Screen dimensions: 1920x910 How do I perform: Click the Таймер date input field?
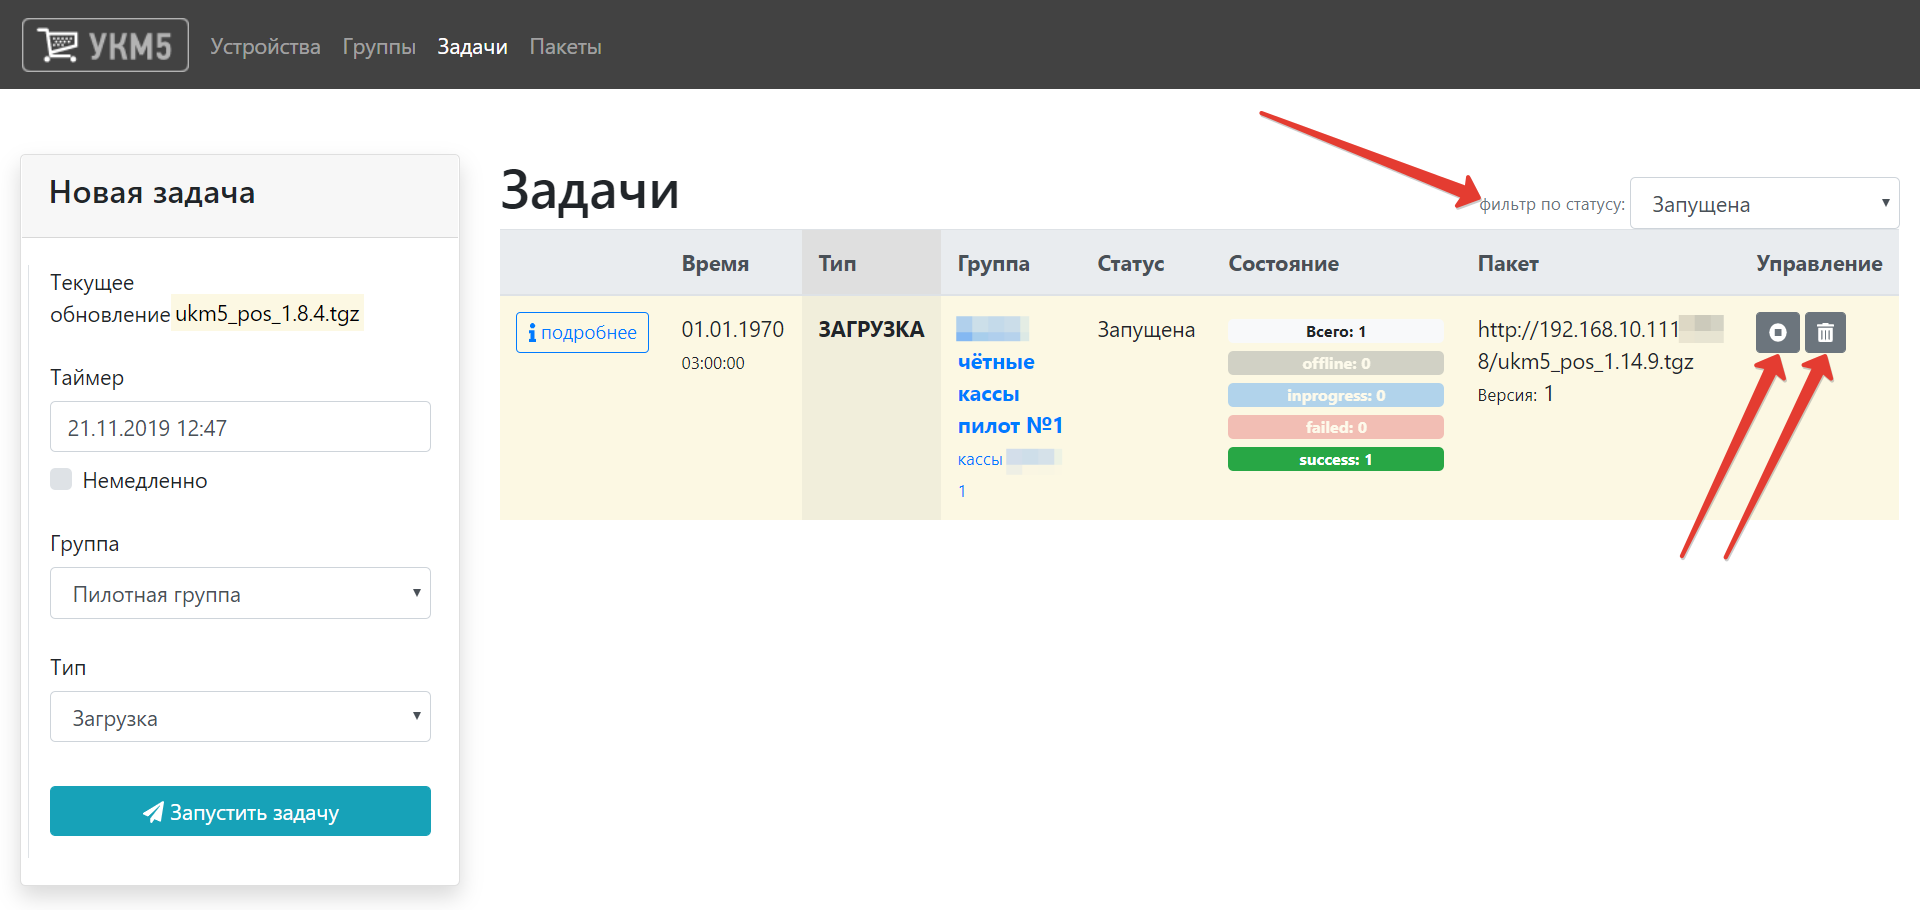pyautogui.click(x=240, y=427)
